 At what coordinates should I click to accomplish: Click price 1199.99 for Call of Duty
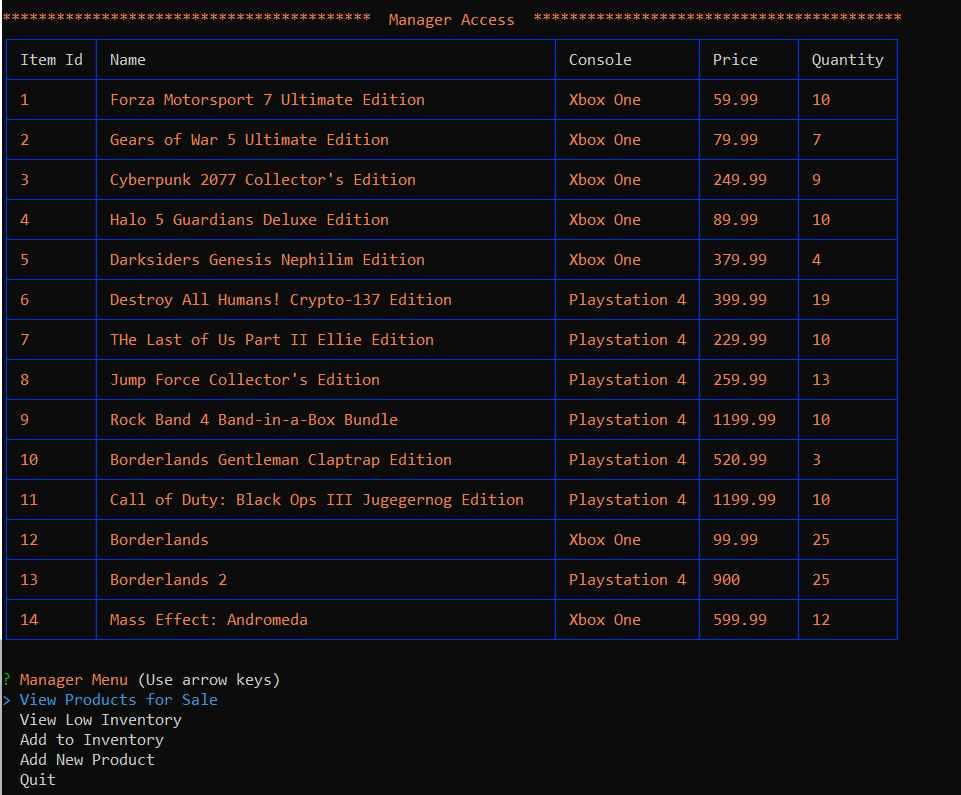click(x=744, y=500)
